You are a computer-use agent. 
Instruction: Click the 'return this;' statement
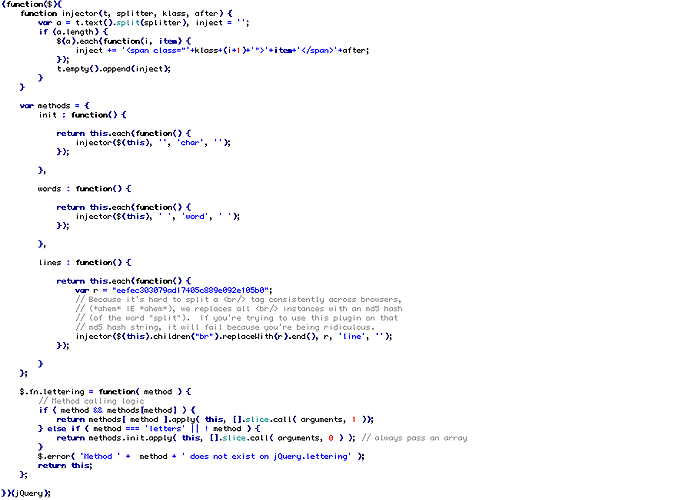(x=65, y=465)
